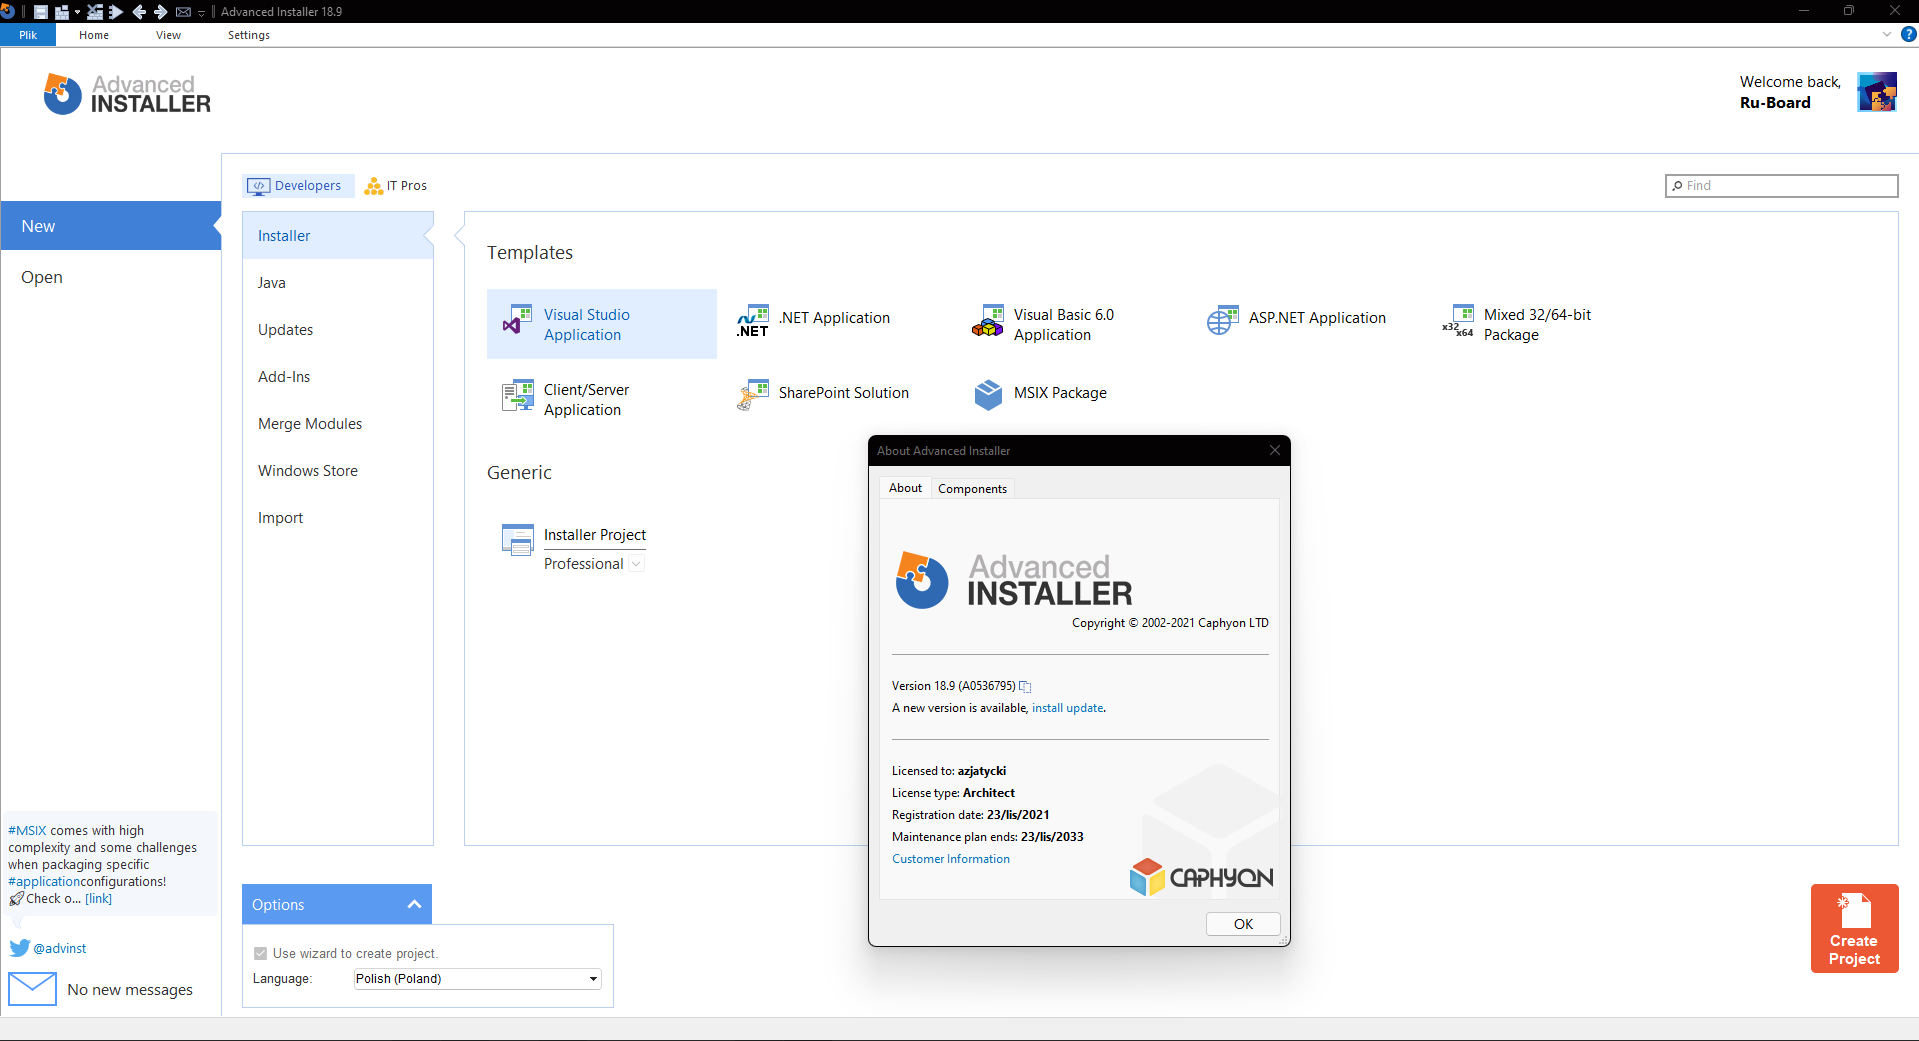This screenshot has height=1041, width=1919.
Task: Click the 'No new messages' text
Action: (x=130, y=990)
